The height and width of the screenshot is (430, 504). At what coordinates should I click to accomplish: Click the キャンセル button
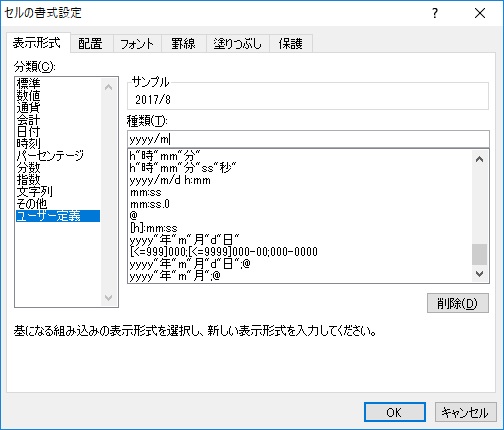click(465, 412)
